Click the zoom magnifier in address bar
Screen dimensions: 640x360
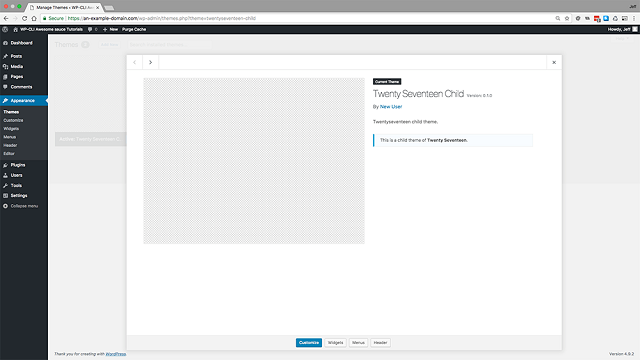coord(558,18)
